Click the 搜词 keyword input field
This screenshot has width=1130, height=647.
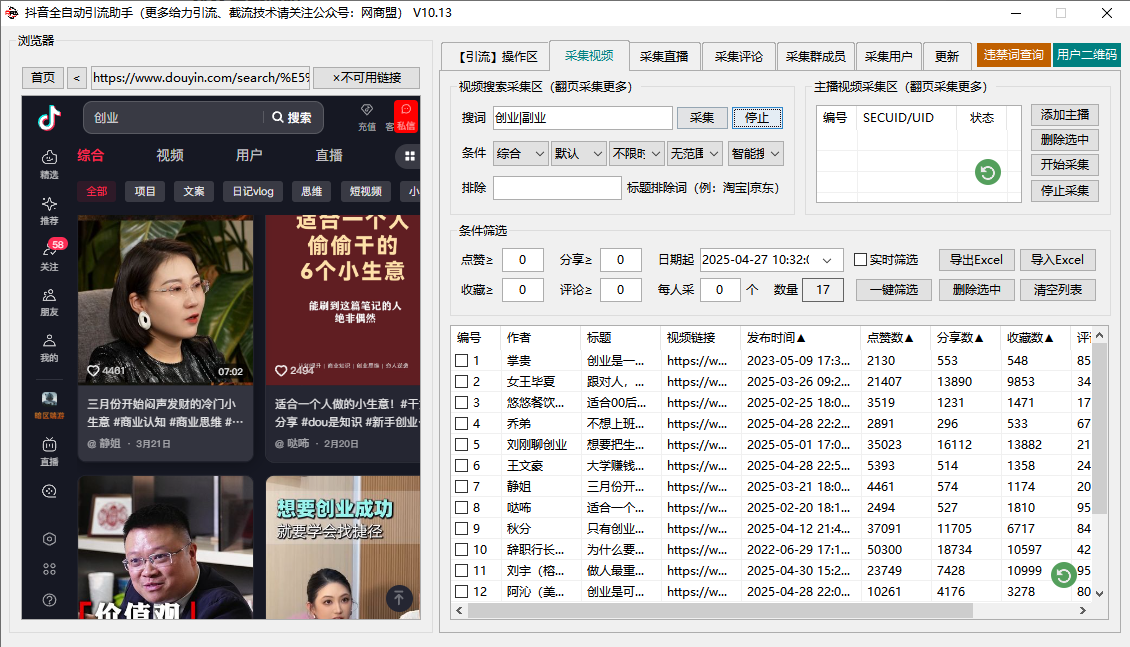tap(582, 117)
